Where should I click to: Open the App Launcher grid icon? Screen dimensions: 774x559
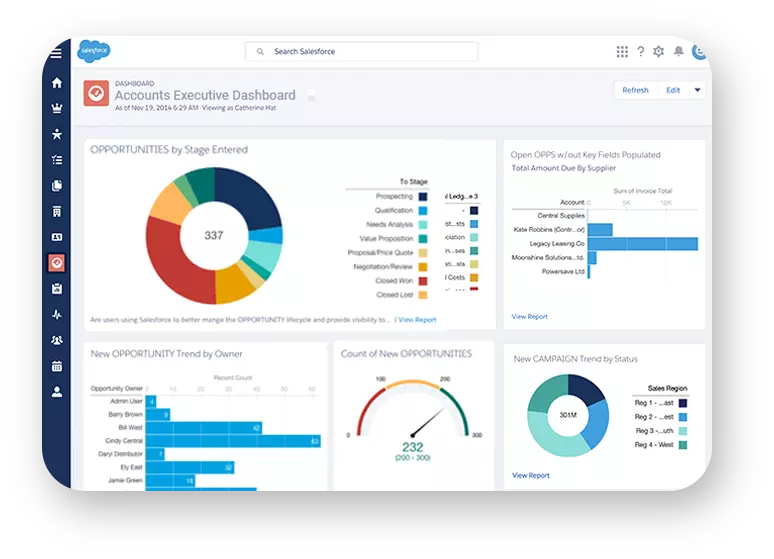pyautogui.click(x=622, y=51)
